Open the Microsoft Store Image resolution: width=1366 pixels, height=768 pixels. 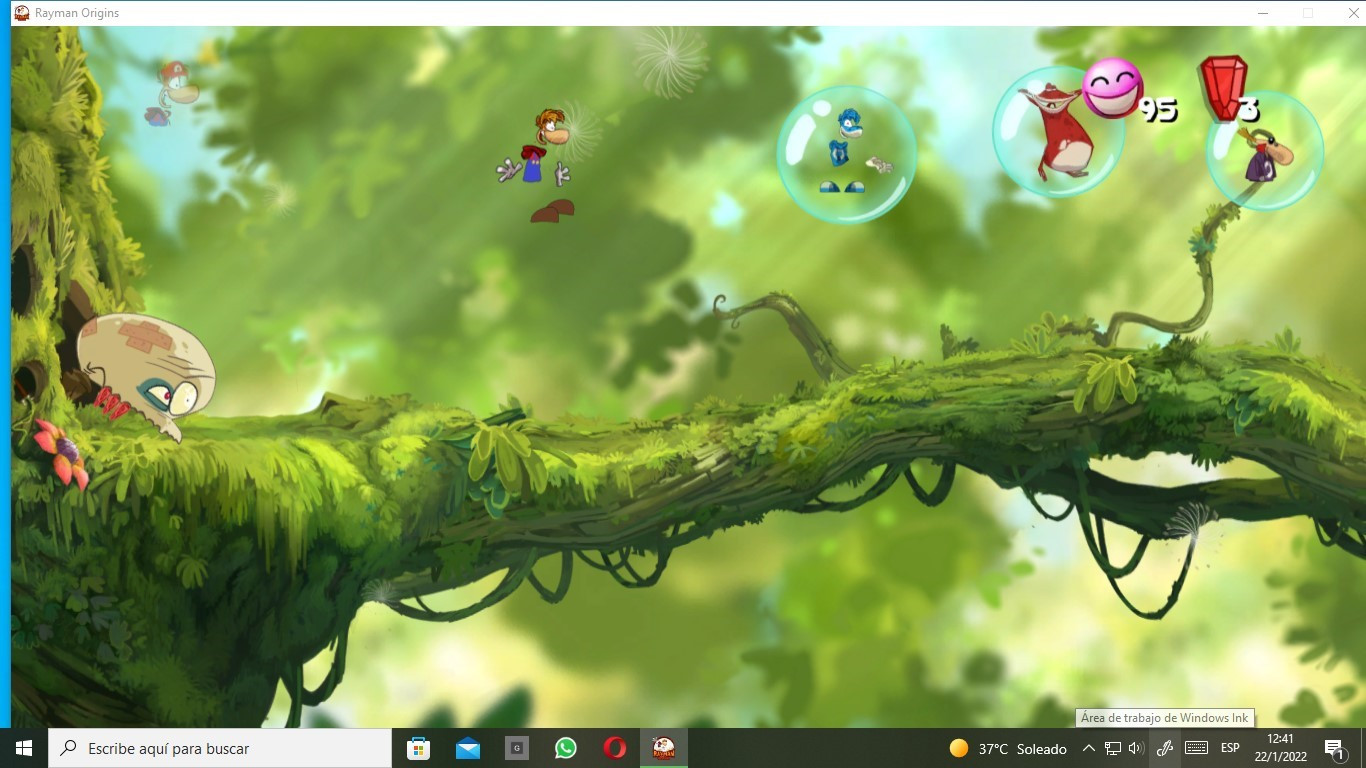point(417,747)
